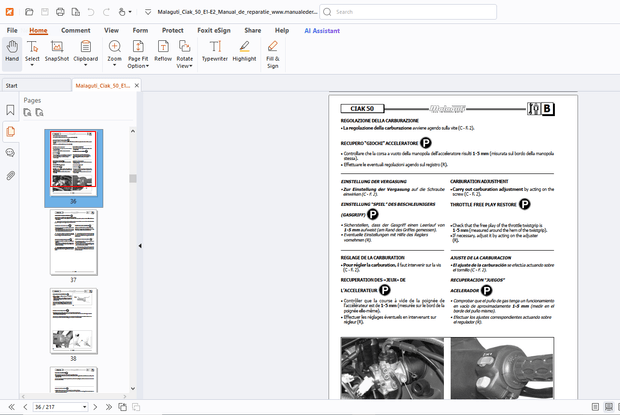The width and height of the screenshot is (620, 415).
Task: Go to the first page
Action: pos(11,407)
